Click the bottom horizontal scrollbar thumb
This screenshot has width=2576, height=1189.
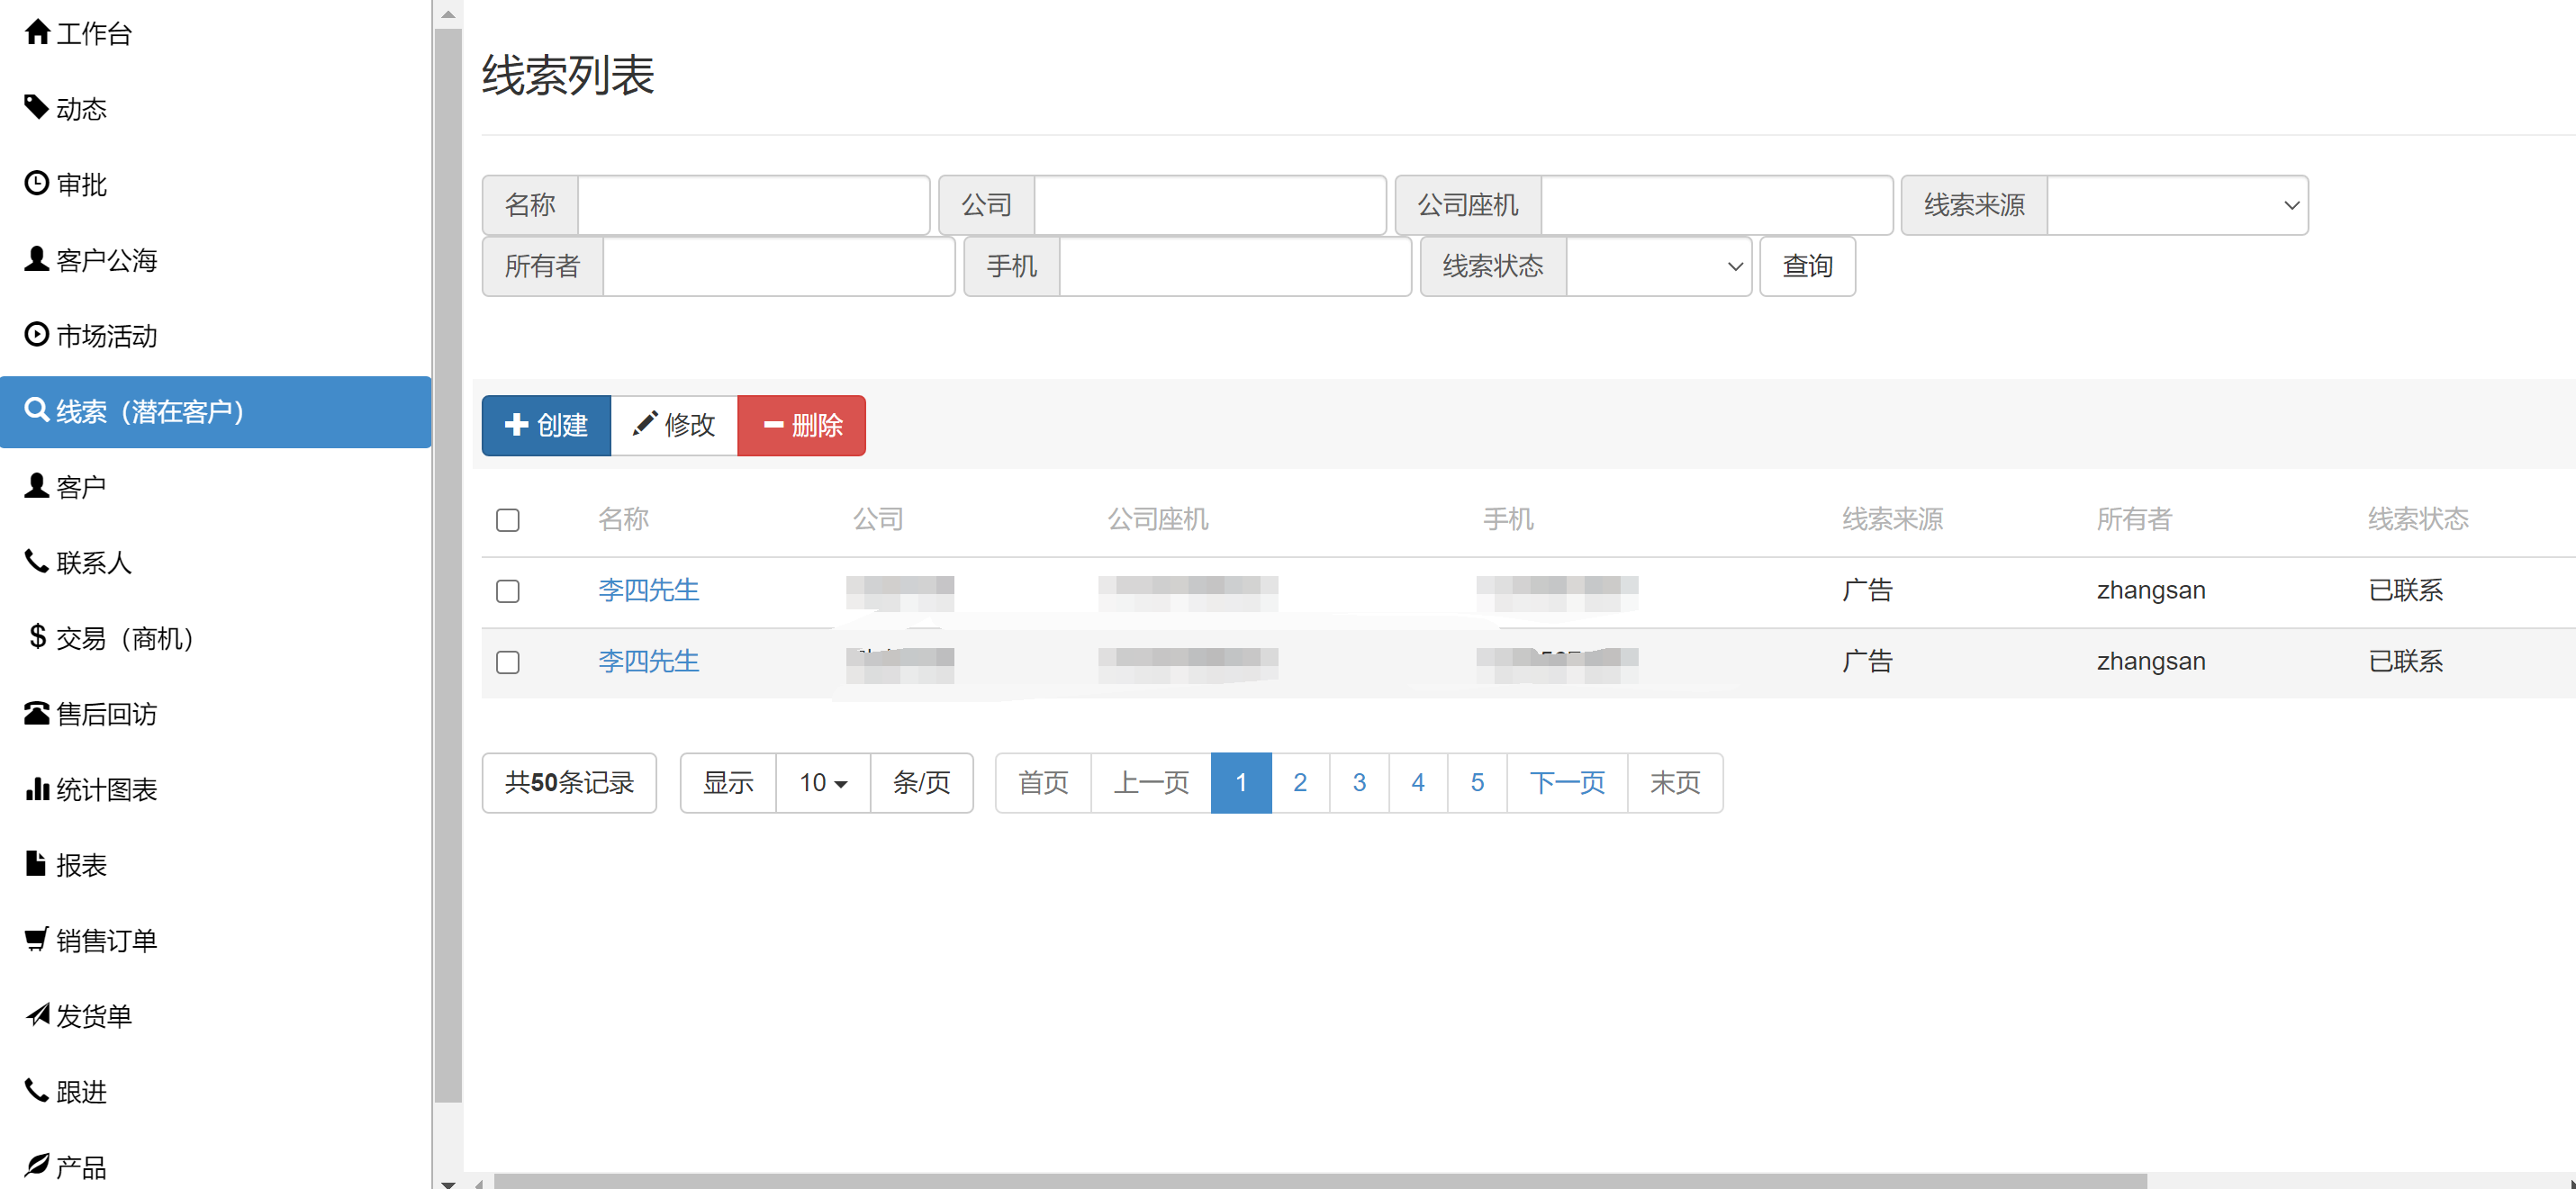tap(1320, 1181)
